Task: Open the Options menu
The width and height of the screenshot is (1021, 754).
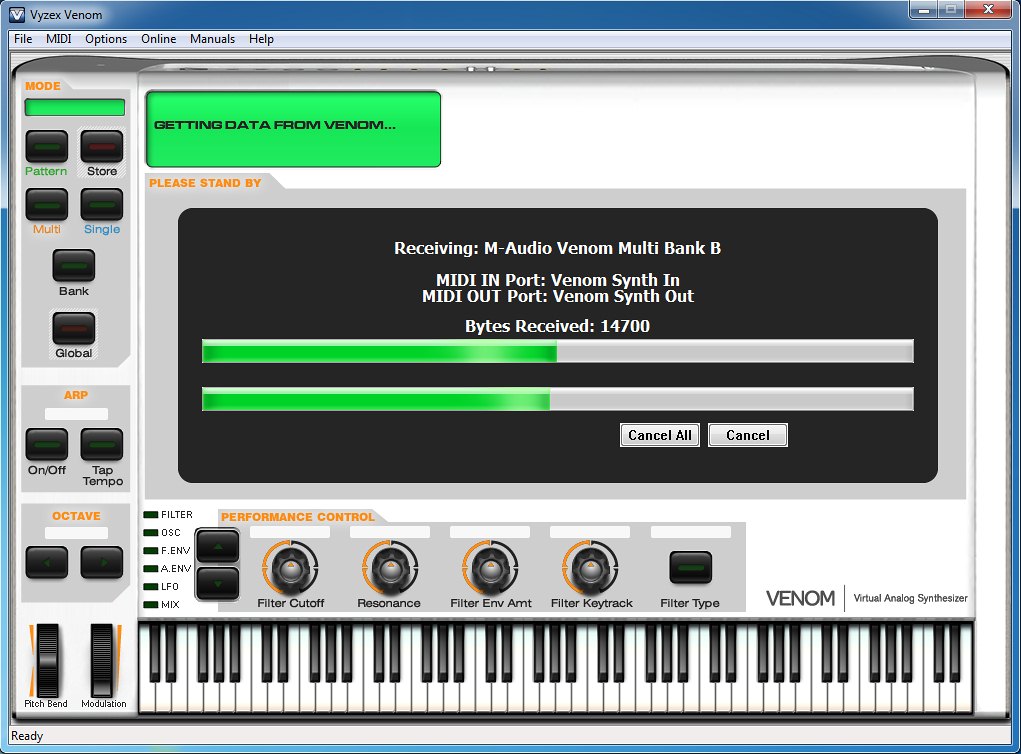Action: [106, 39]
